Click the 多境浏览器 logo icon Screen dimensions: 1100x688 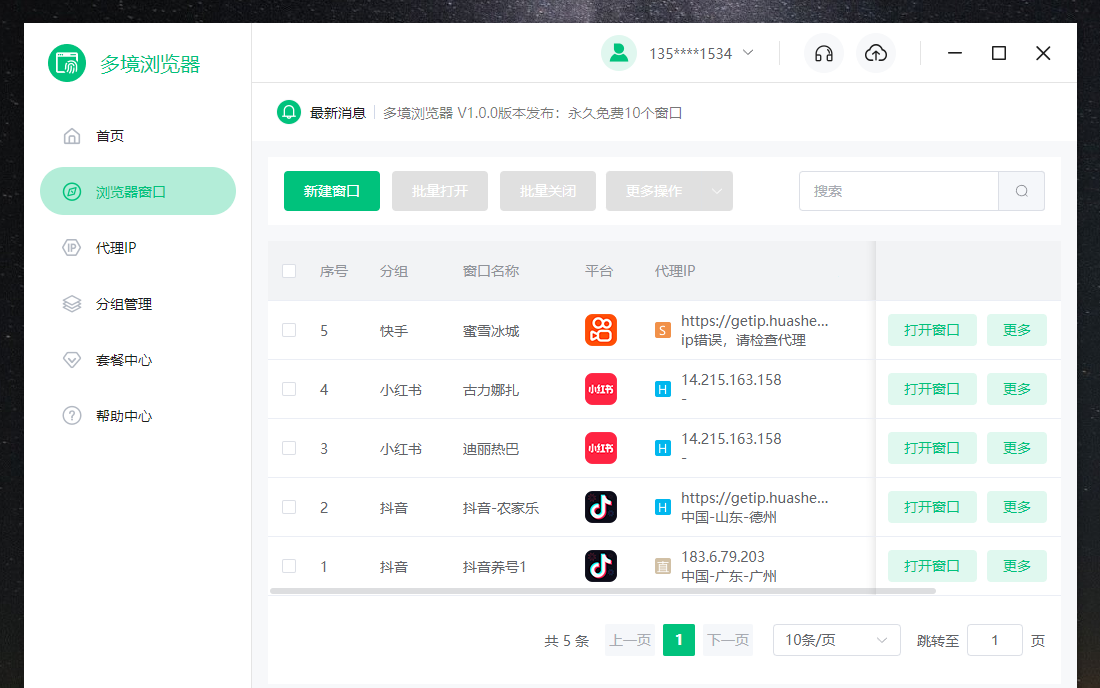67,63
